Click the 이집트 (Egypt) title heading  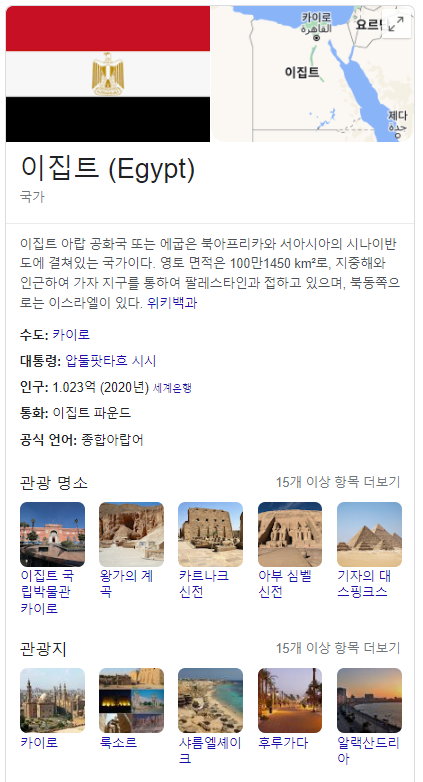(107, 168)
